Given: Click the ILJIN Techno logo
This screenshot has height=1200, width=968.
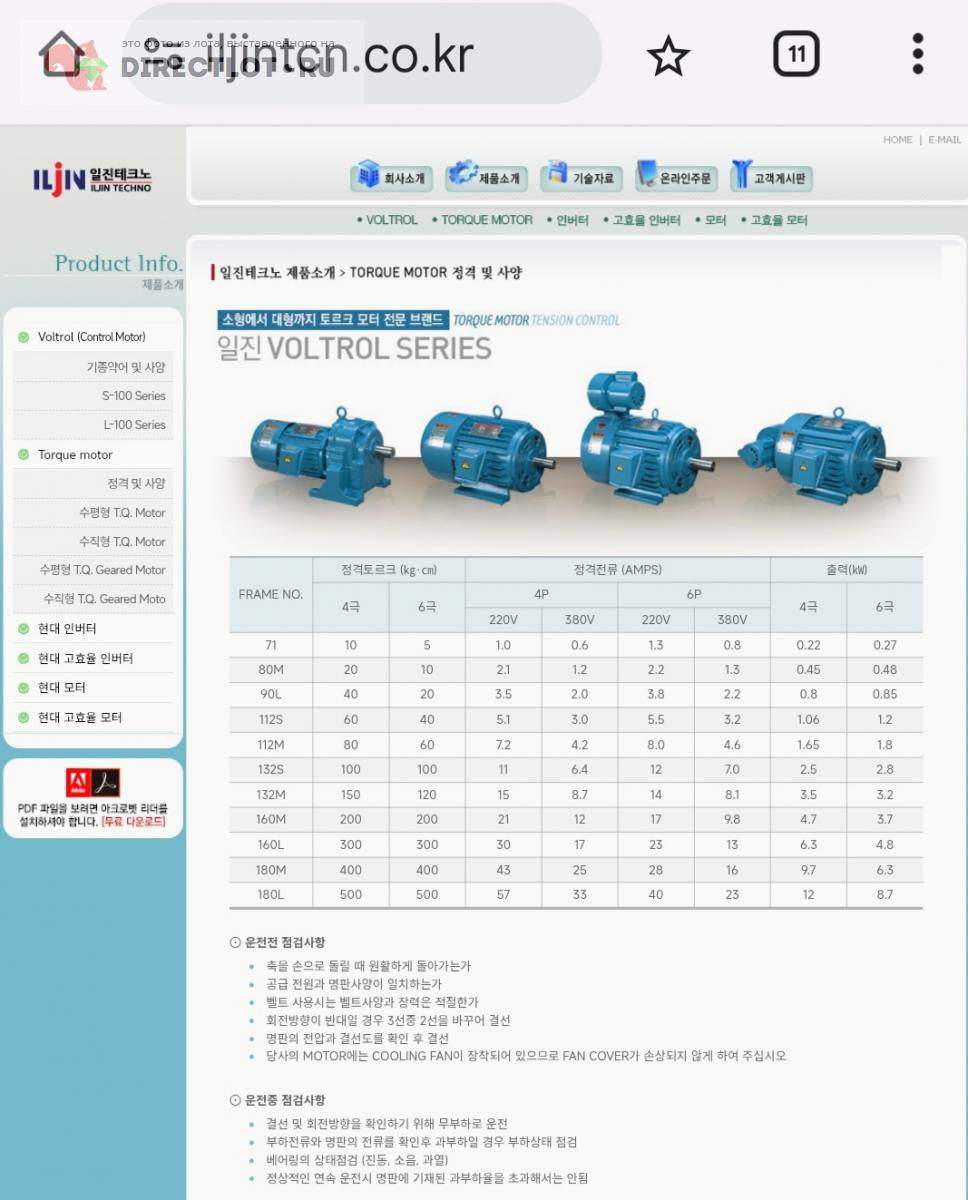Looking at the screenshot, I should [x=92, y=179].
